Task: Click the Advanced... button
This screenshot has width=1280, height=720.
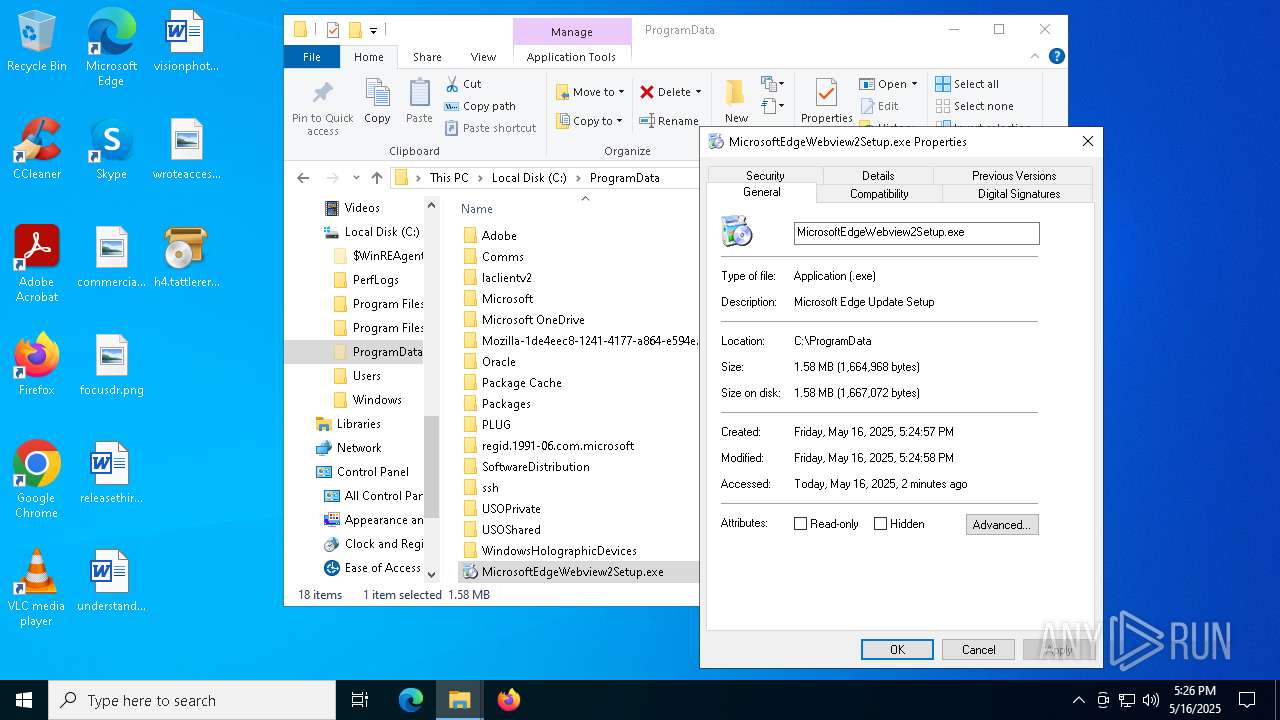Action: (x=1002, y=524)
